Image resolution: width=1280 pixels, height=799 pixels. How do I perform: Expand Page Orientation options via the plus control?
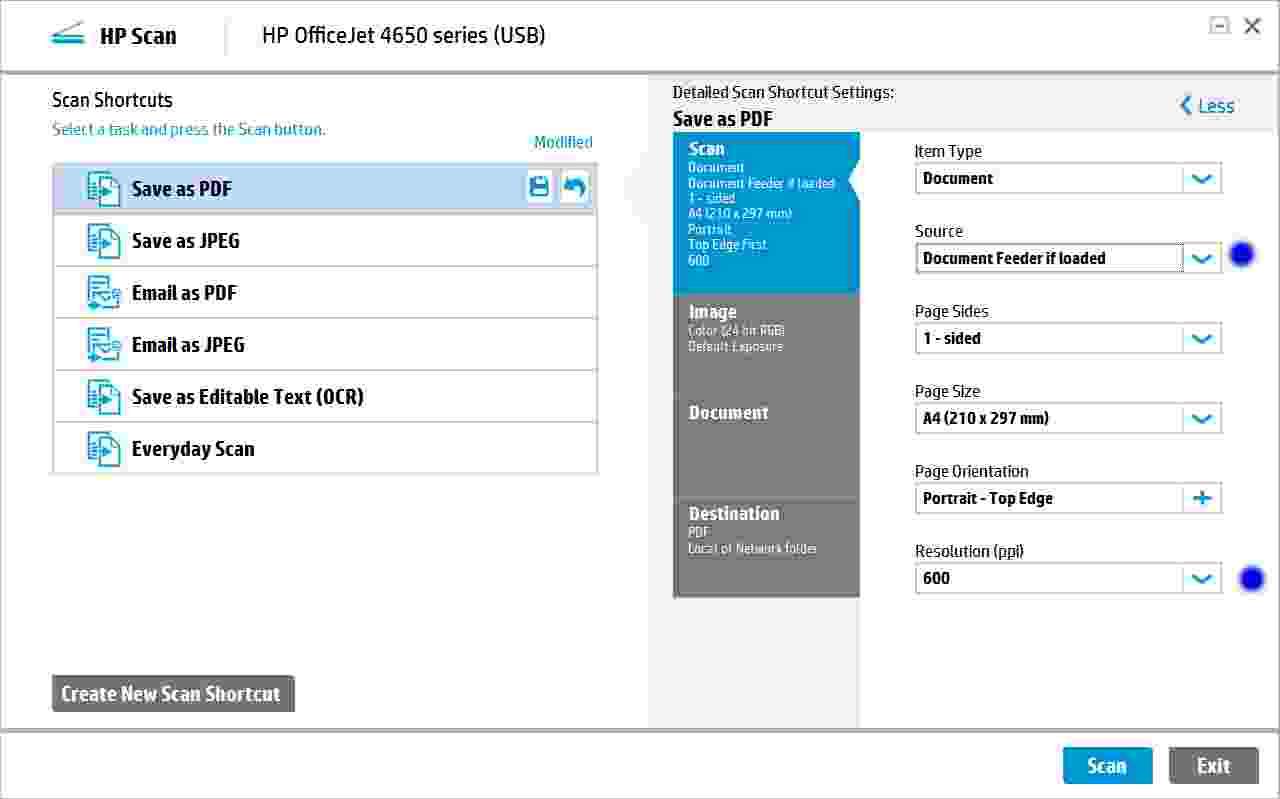(1202, 498)
